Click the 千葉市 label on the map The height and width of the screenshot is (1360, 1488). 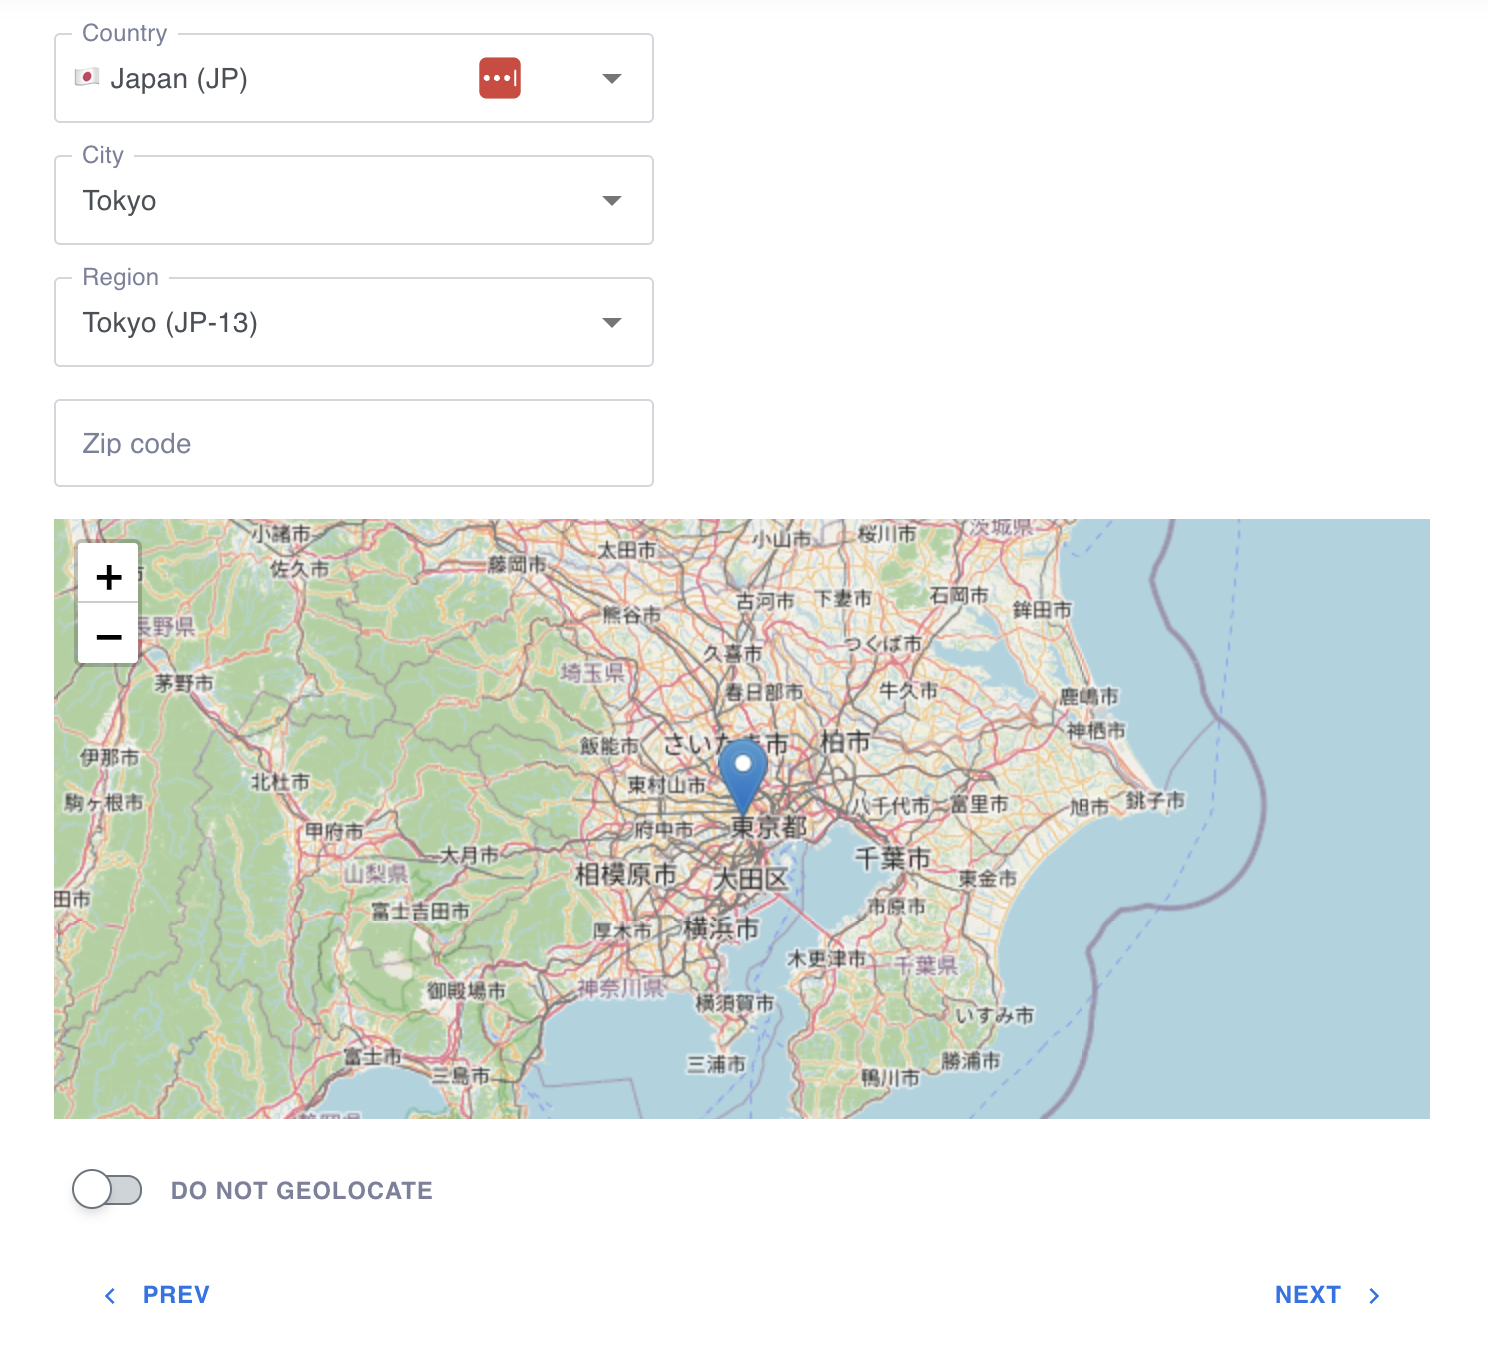point(892,858)
